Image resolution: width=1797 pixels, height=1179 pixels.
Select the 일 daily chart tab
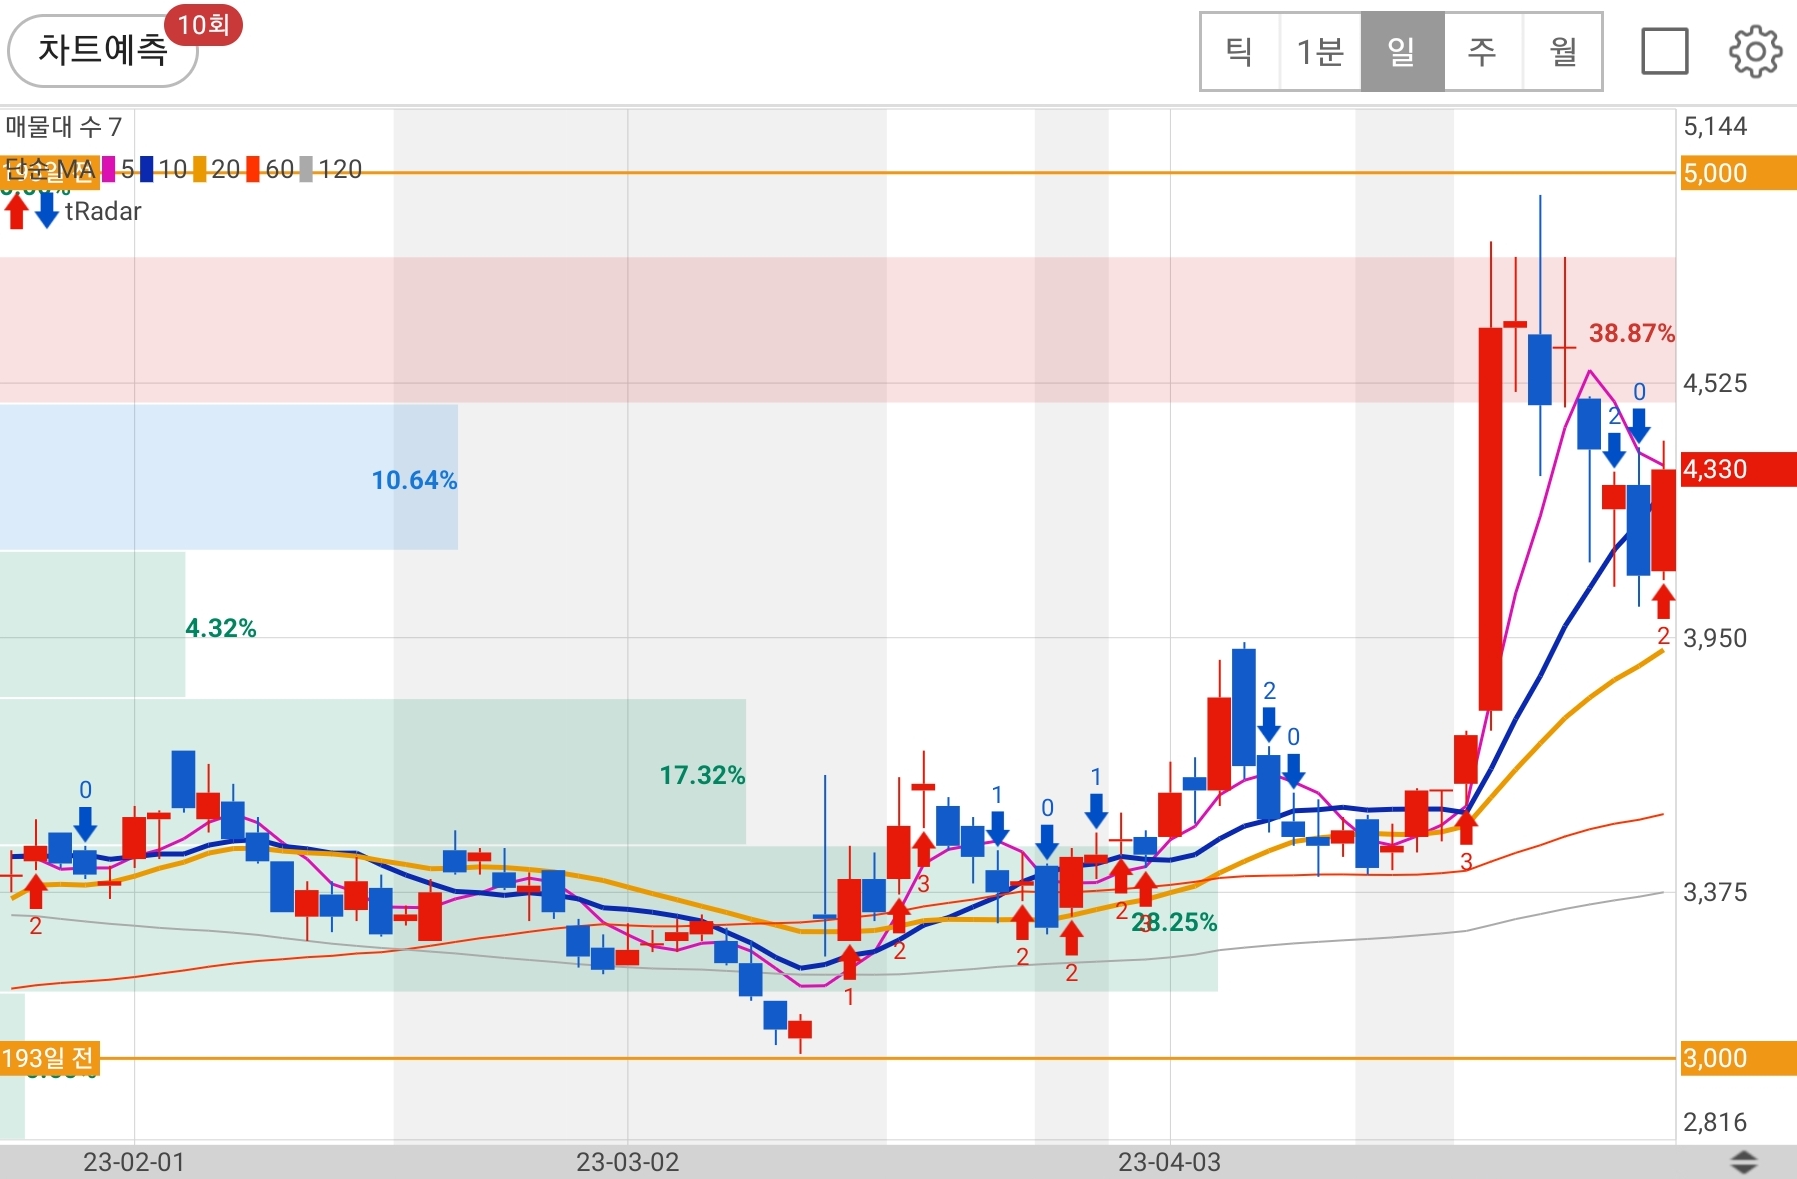tap(1402, 52)
